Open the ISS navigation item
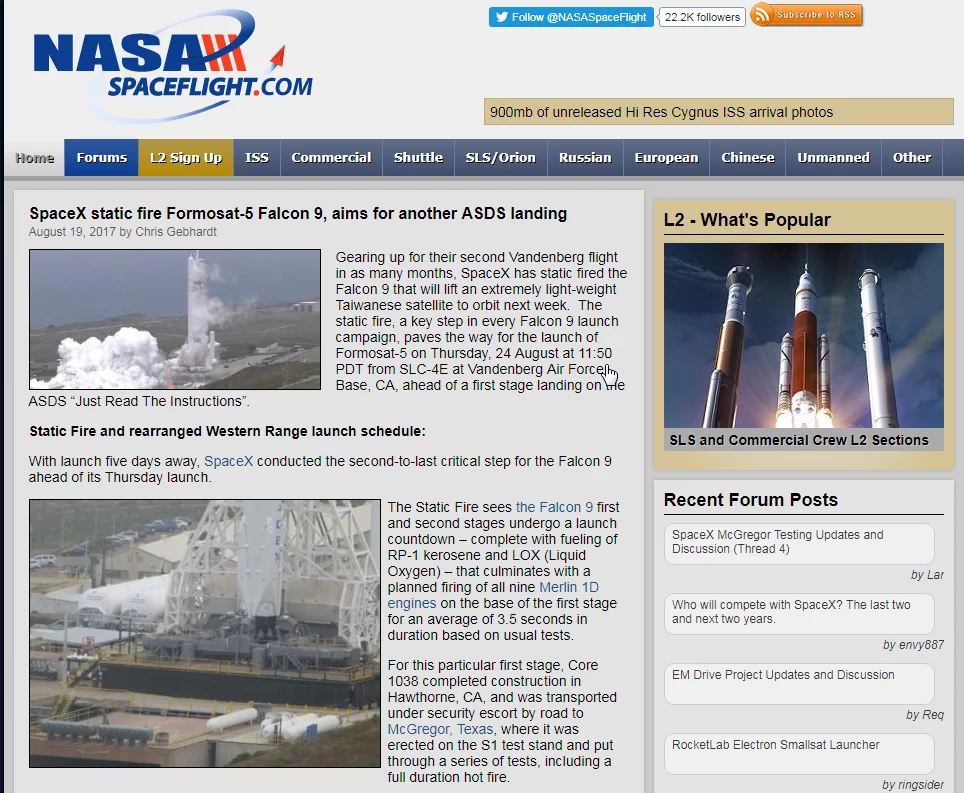The width and height of the screenshot is (964, 793). [257, 158]
